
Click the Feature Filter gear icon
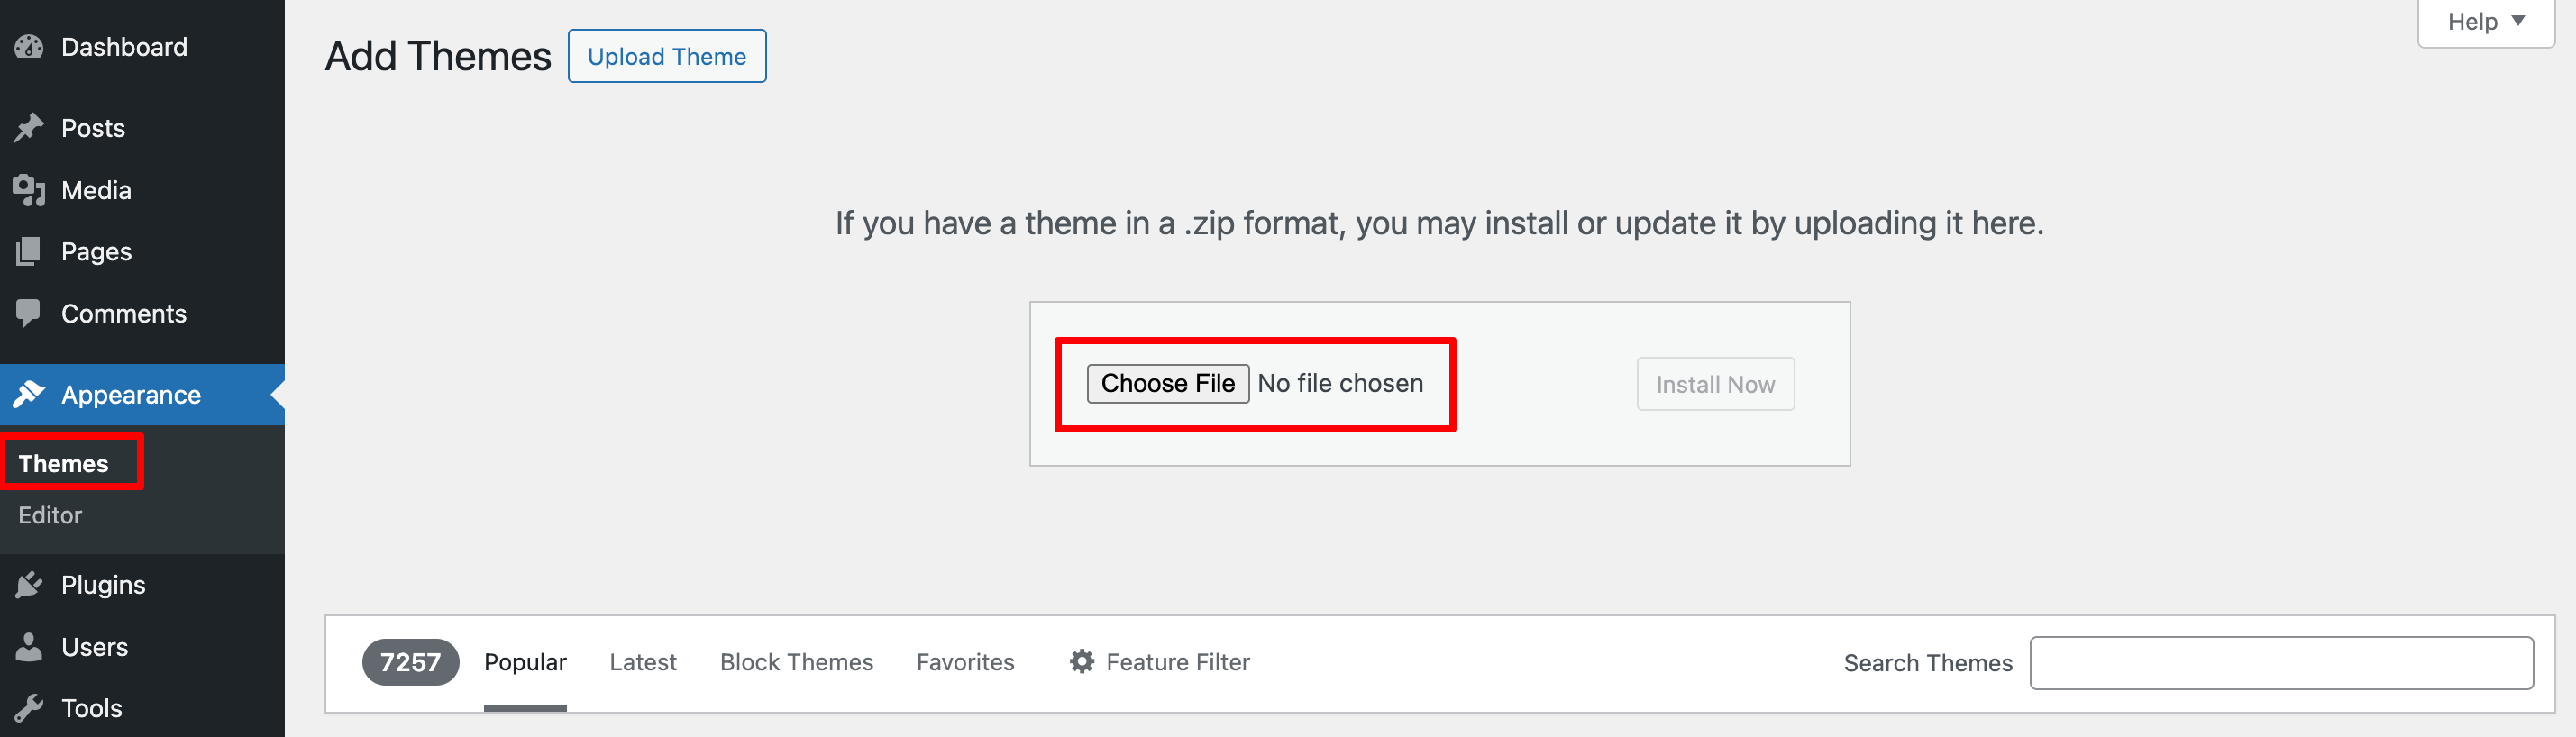point(1081,662)
